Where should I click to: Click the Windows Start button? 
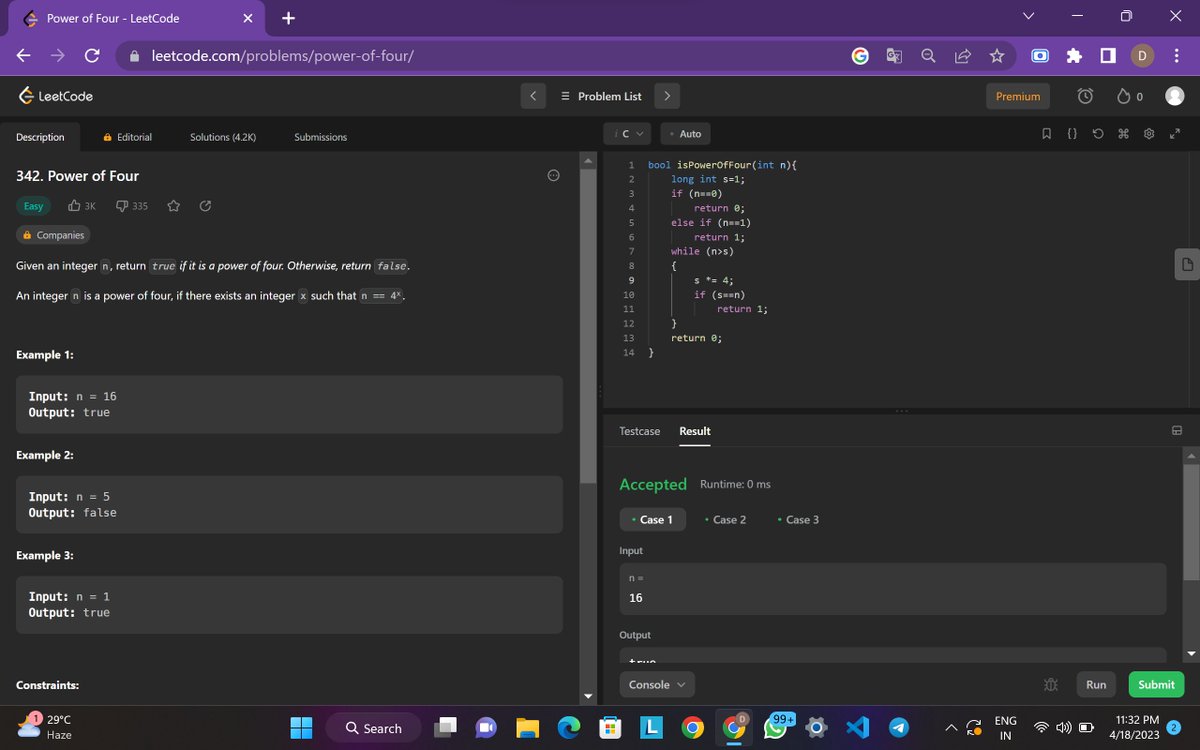tap(301, 729)
